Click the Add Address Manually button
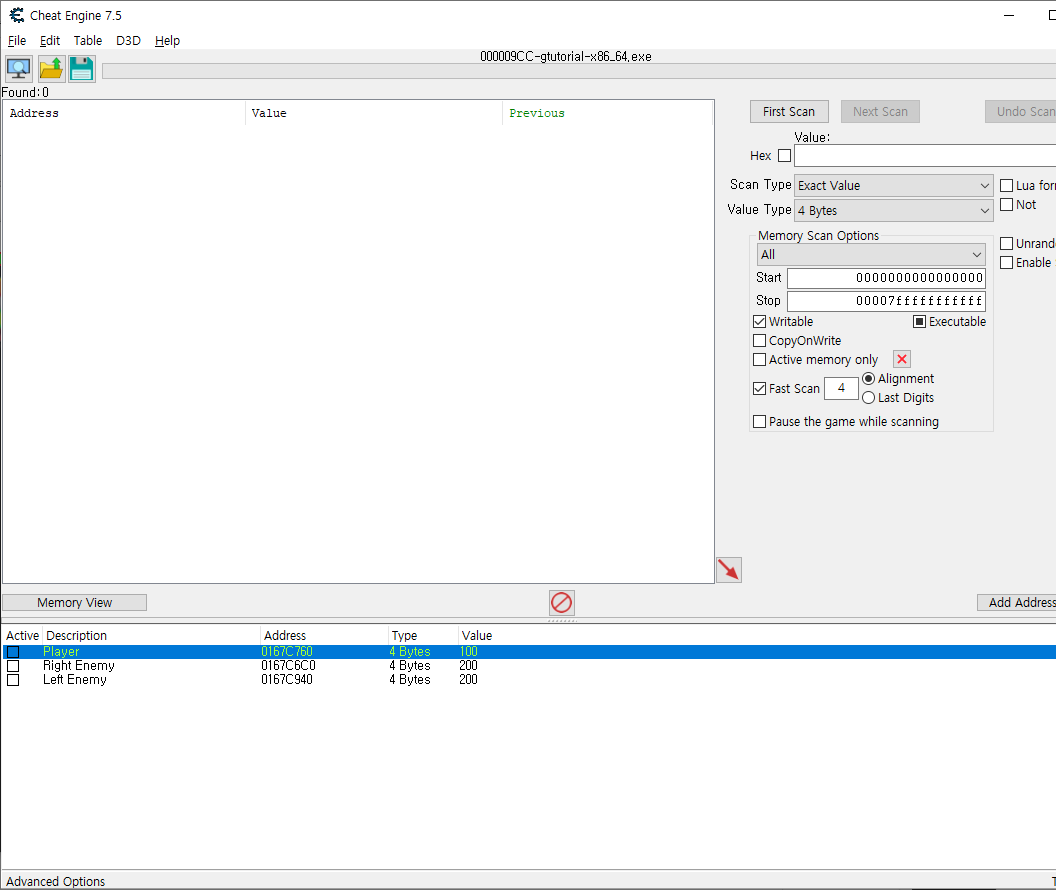 pos(1017,603)
